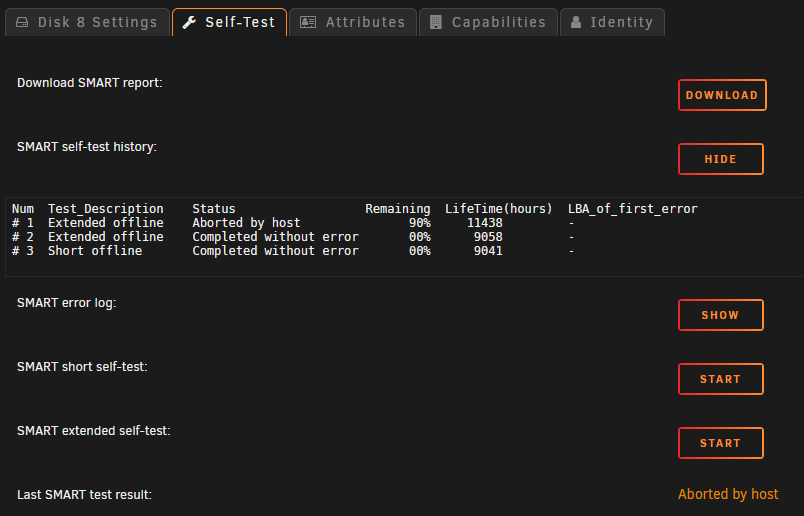Image resolution: width=804 pixels, height=516 pixels.
Task: Click the user icon on Identity tab
Action: tap(576, 23)
